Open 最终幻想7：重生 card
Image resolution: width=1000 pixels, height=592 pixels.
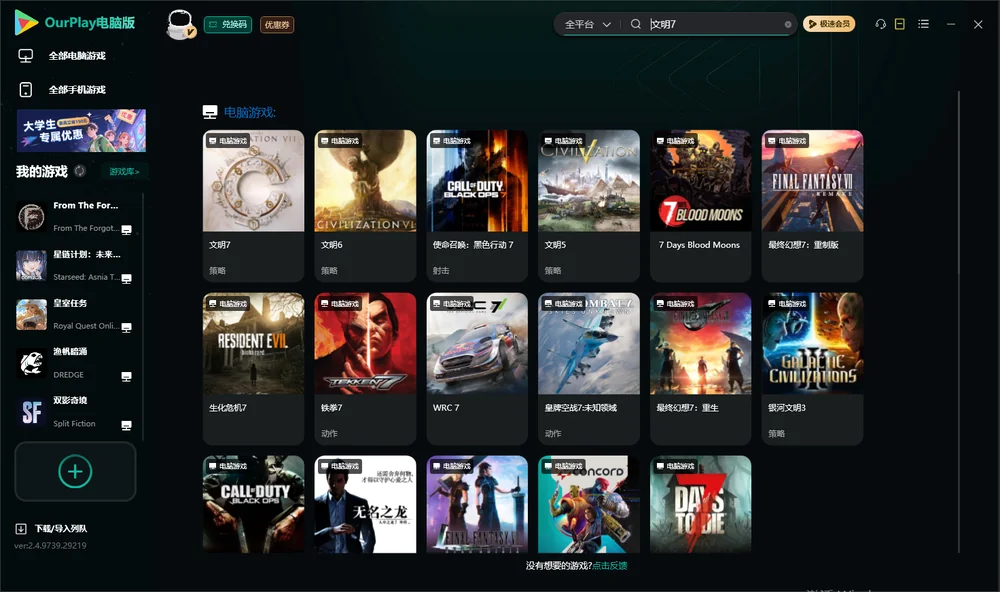coord(700,368)
